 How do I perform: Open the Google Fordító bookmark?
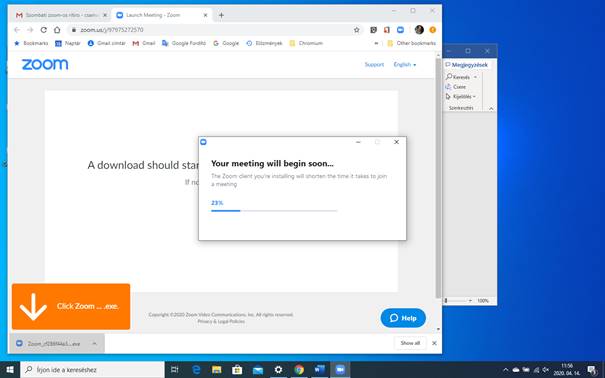coord(184,43)
